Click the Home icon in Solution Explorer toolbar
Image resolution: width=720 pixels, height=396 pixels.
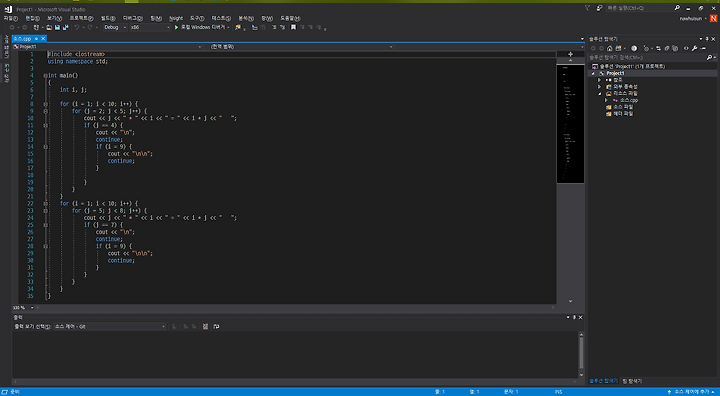(x=610, y=48)
